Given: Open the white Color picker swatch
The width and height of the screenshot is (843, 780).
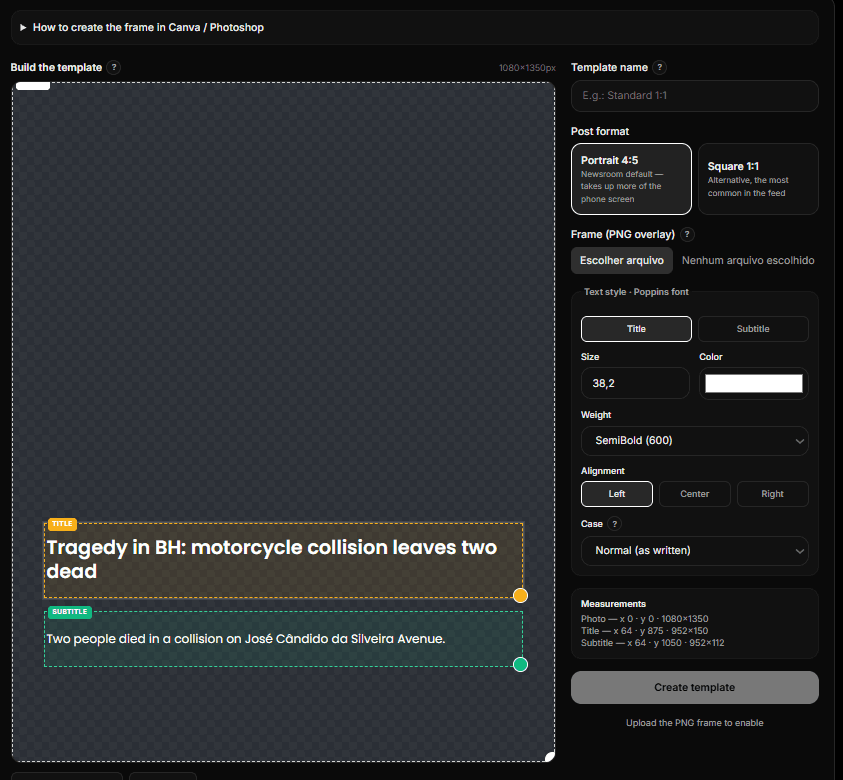Looking at the screenshot, I should click(x=754, y=383).
